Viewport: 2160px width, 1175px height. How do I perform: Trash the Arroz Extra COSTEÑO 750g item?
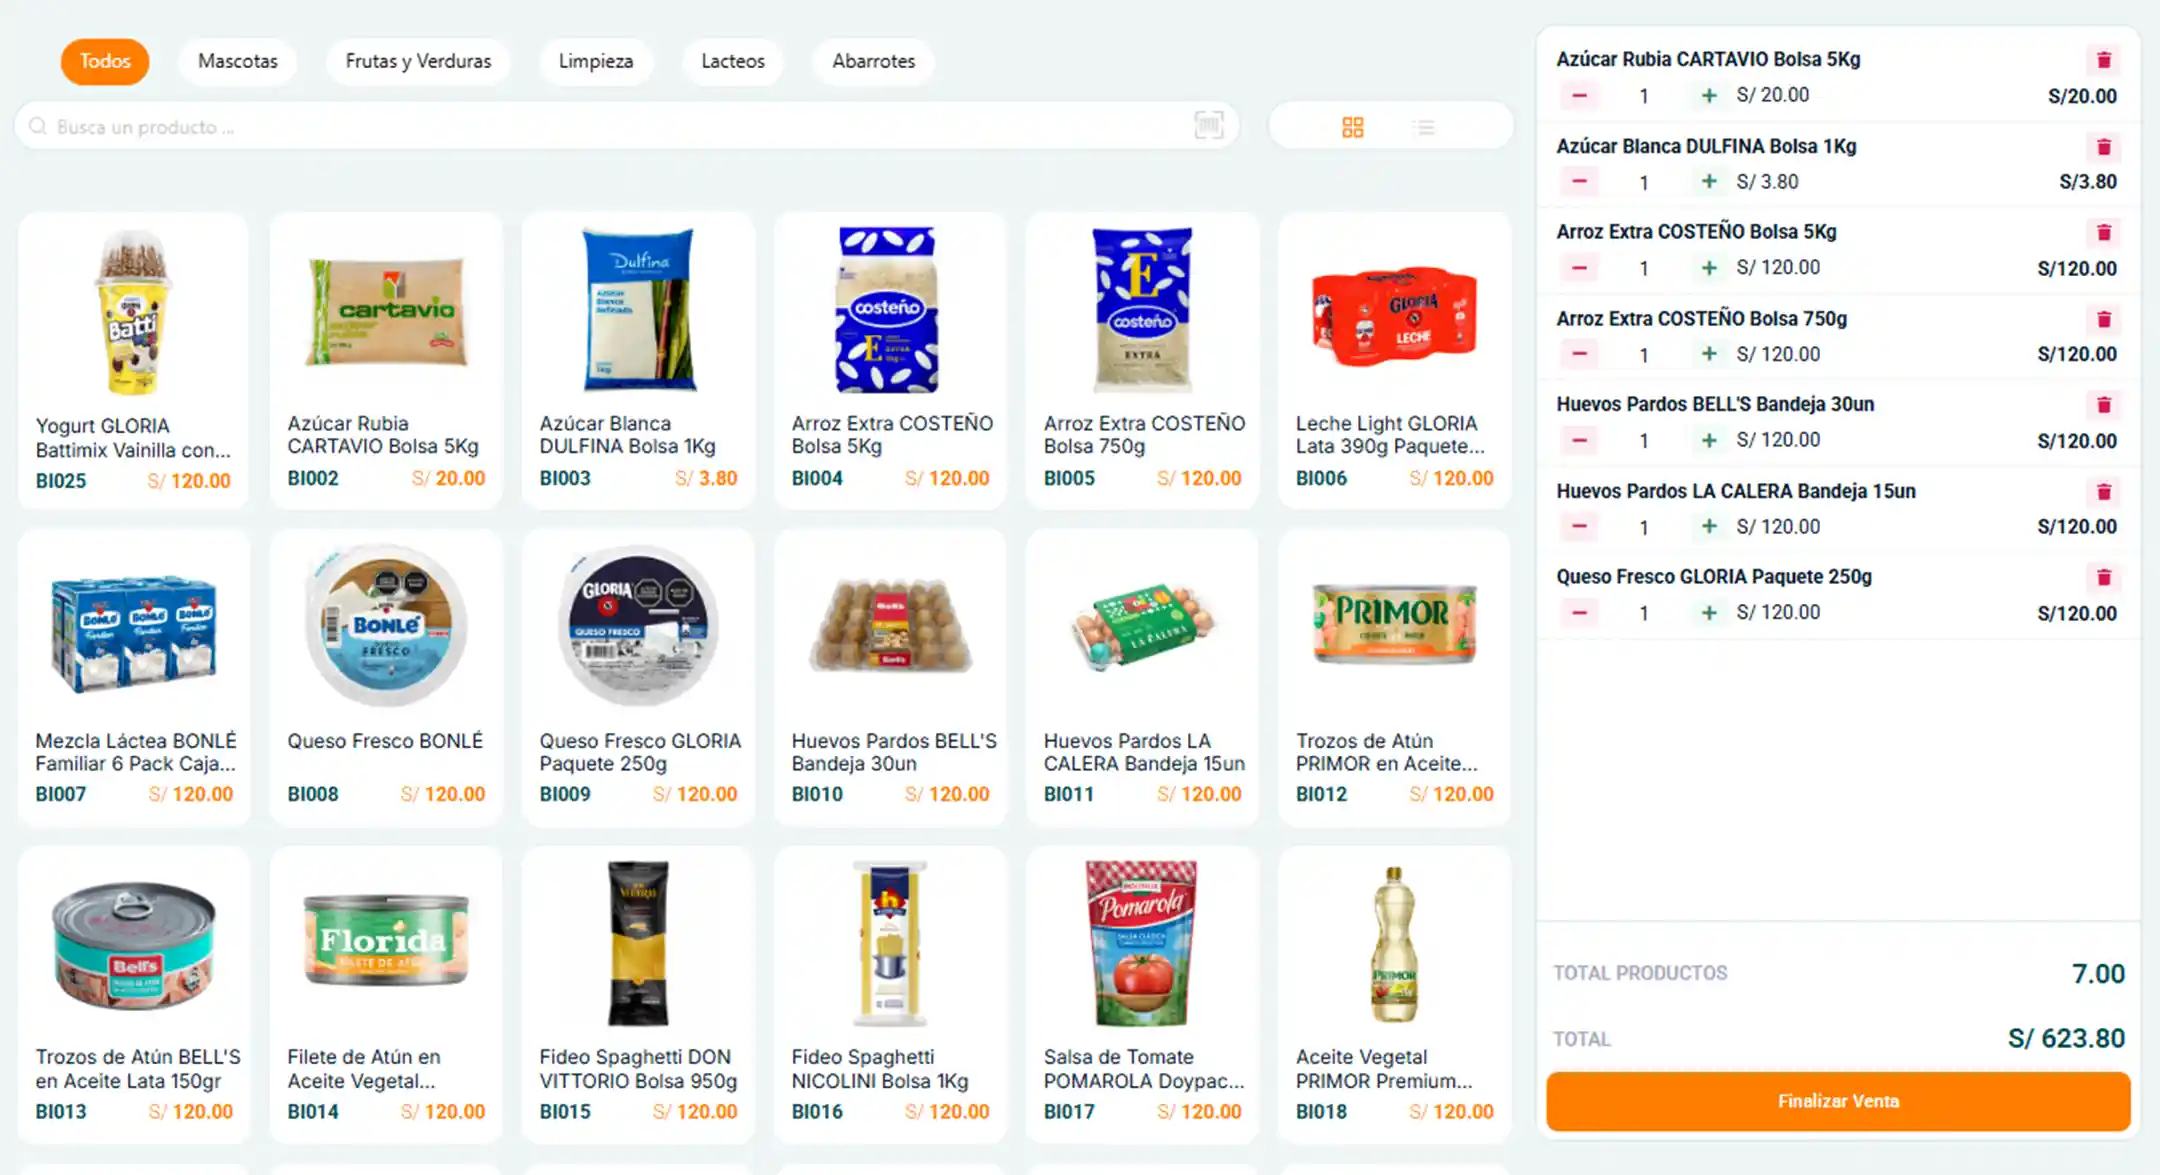2103,320
